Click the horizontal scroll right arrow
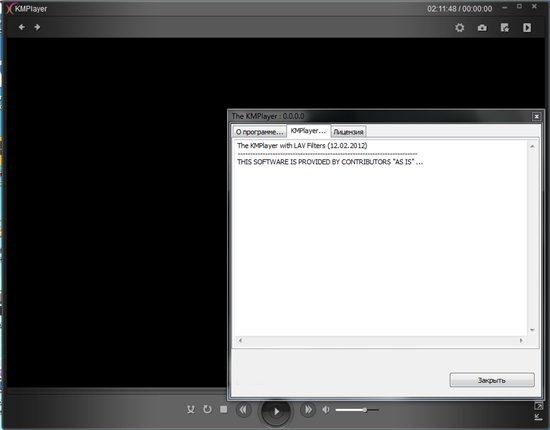The height and width of the screenshot is (430, 550). [x=521, y=340]
